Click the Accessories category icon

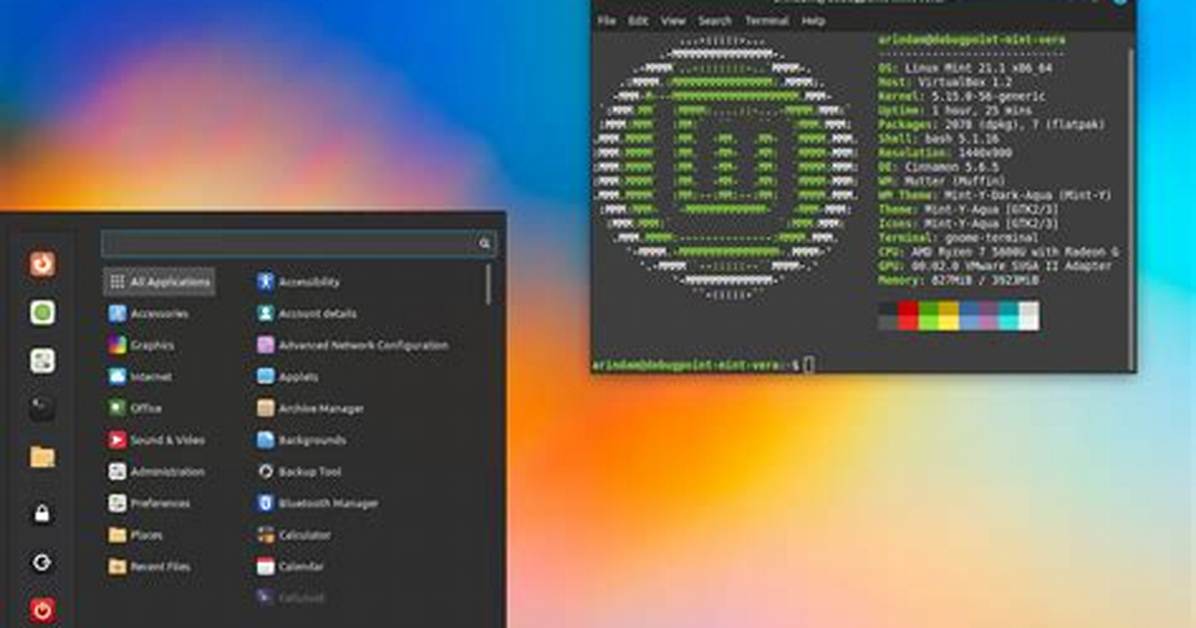point(117,314)
